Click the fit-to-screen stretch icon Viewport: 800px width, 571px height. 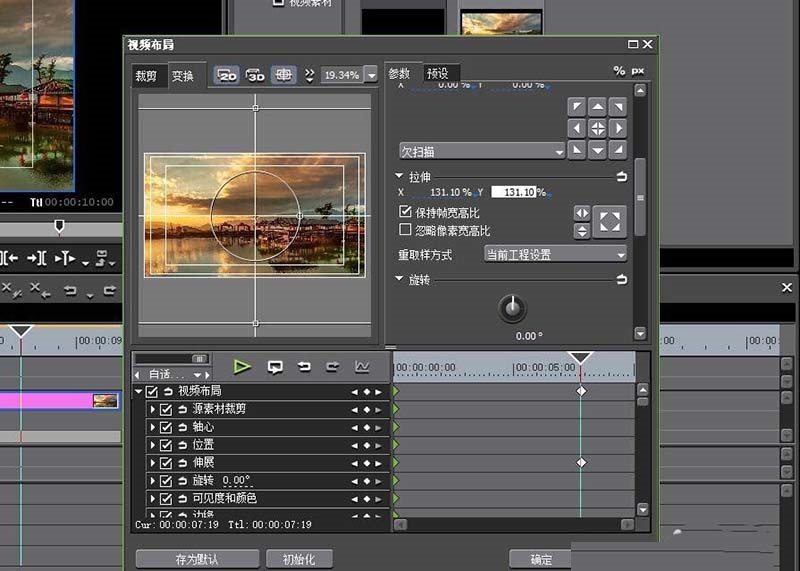click(x=609, y=222)
